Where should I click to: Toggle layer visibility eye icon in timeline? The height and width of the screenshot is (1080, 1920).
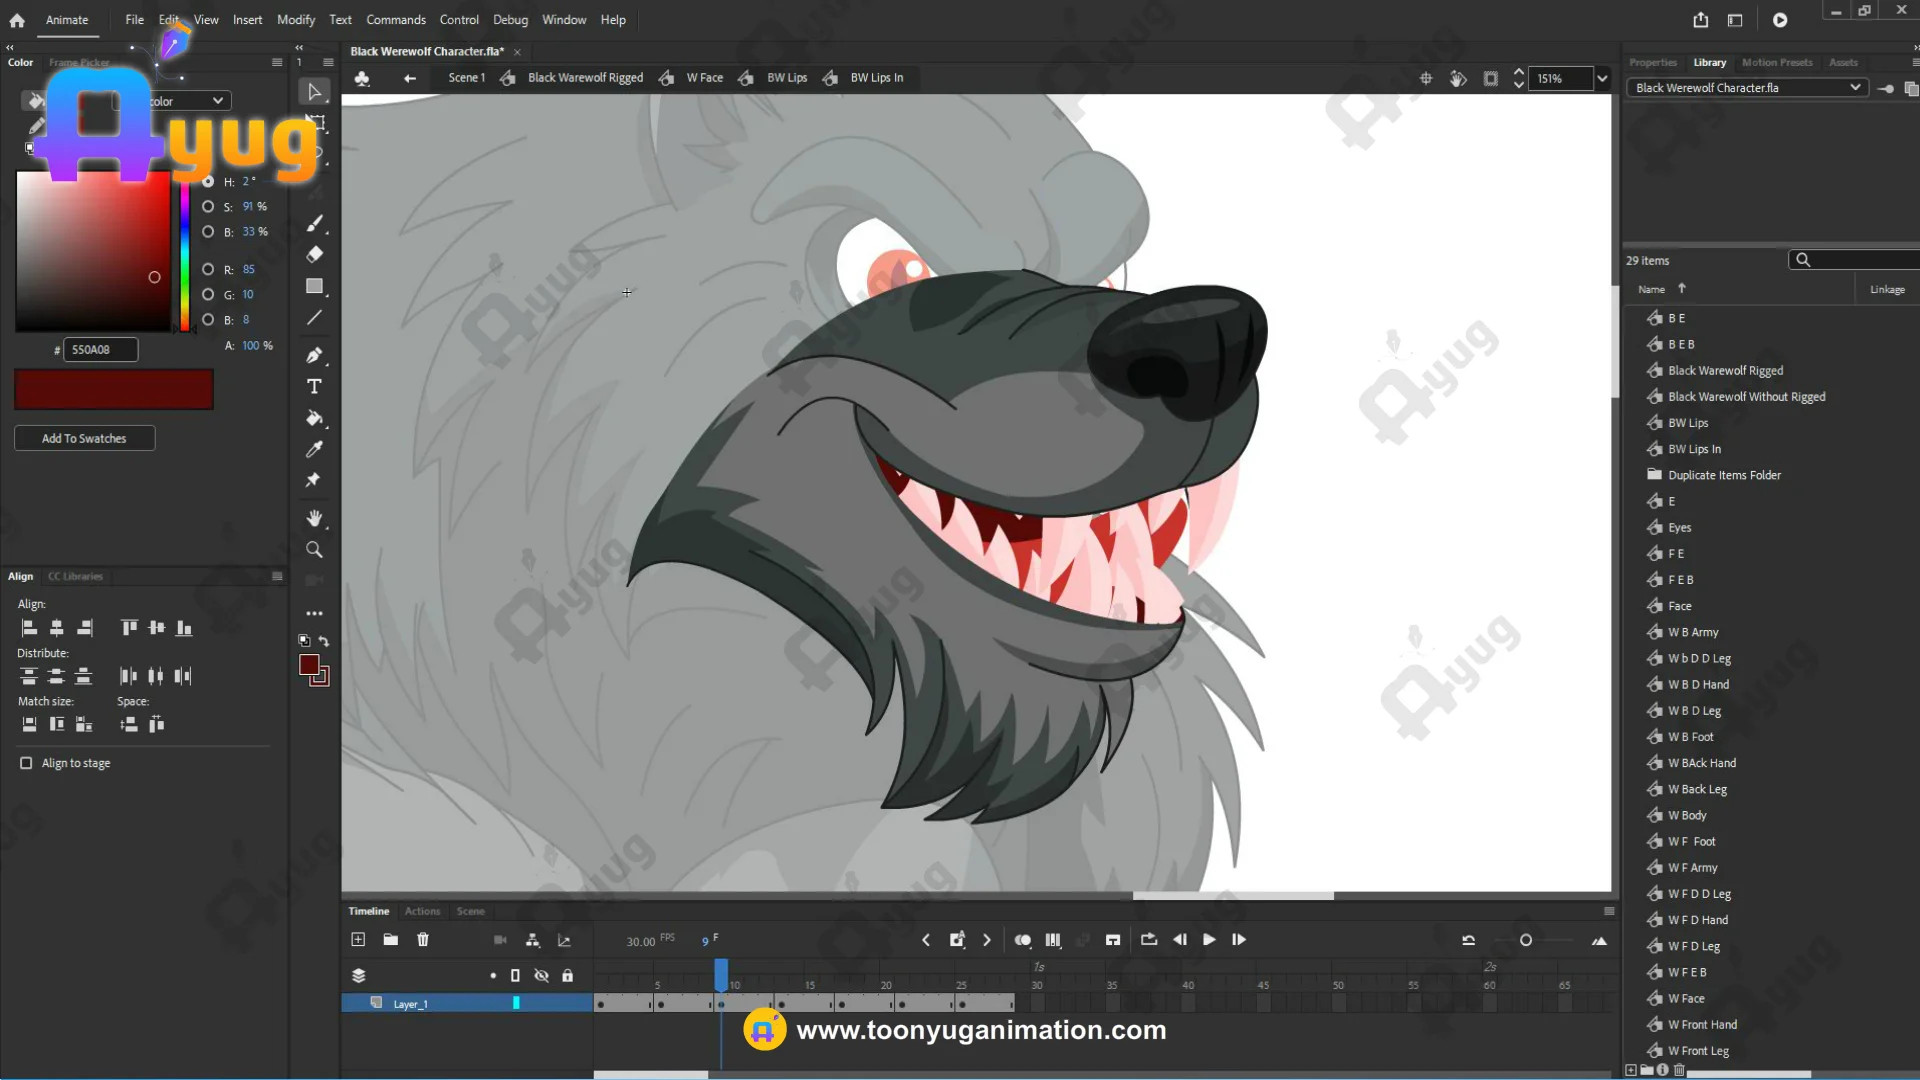coord(541,976)
